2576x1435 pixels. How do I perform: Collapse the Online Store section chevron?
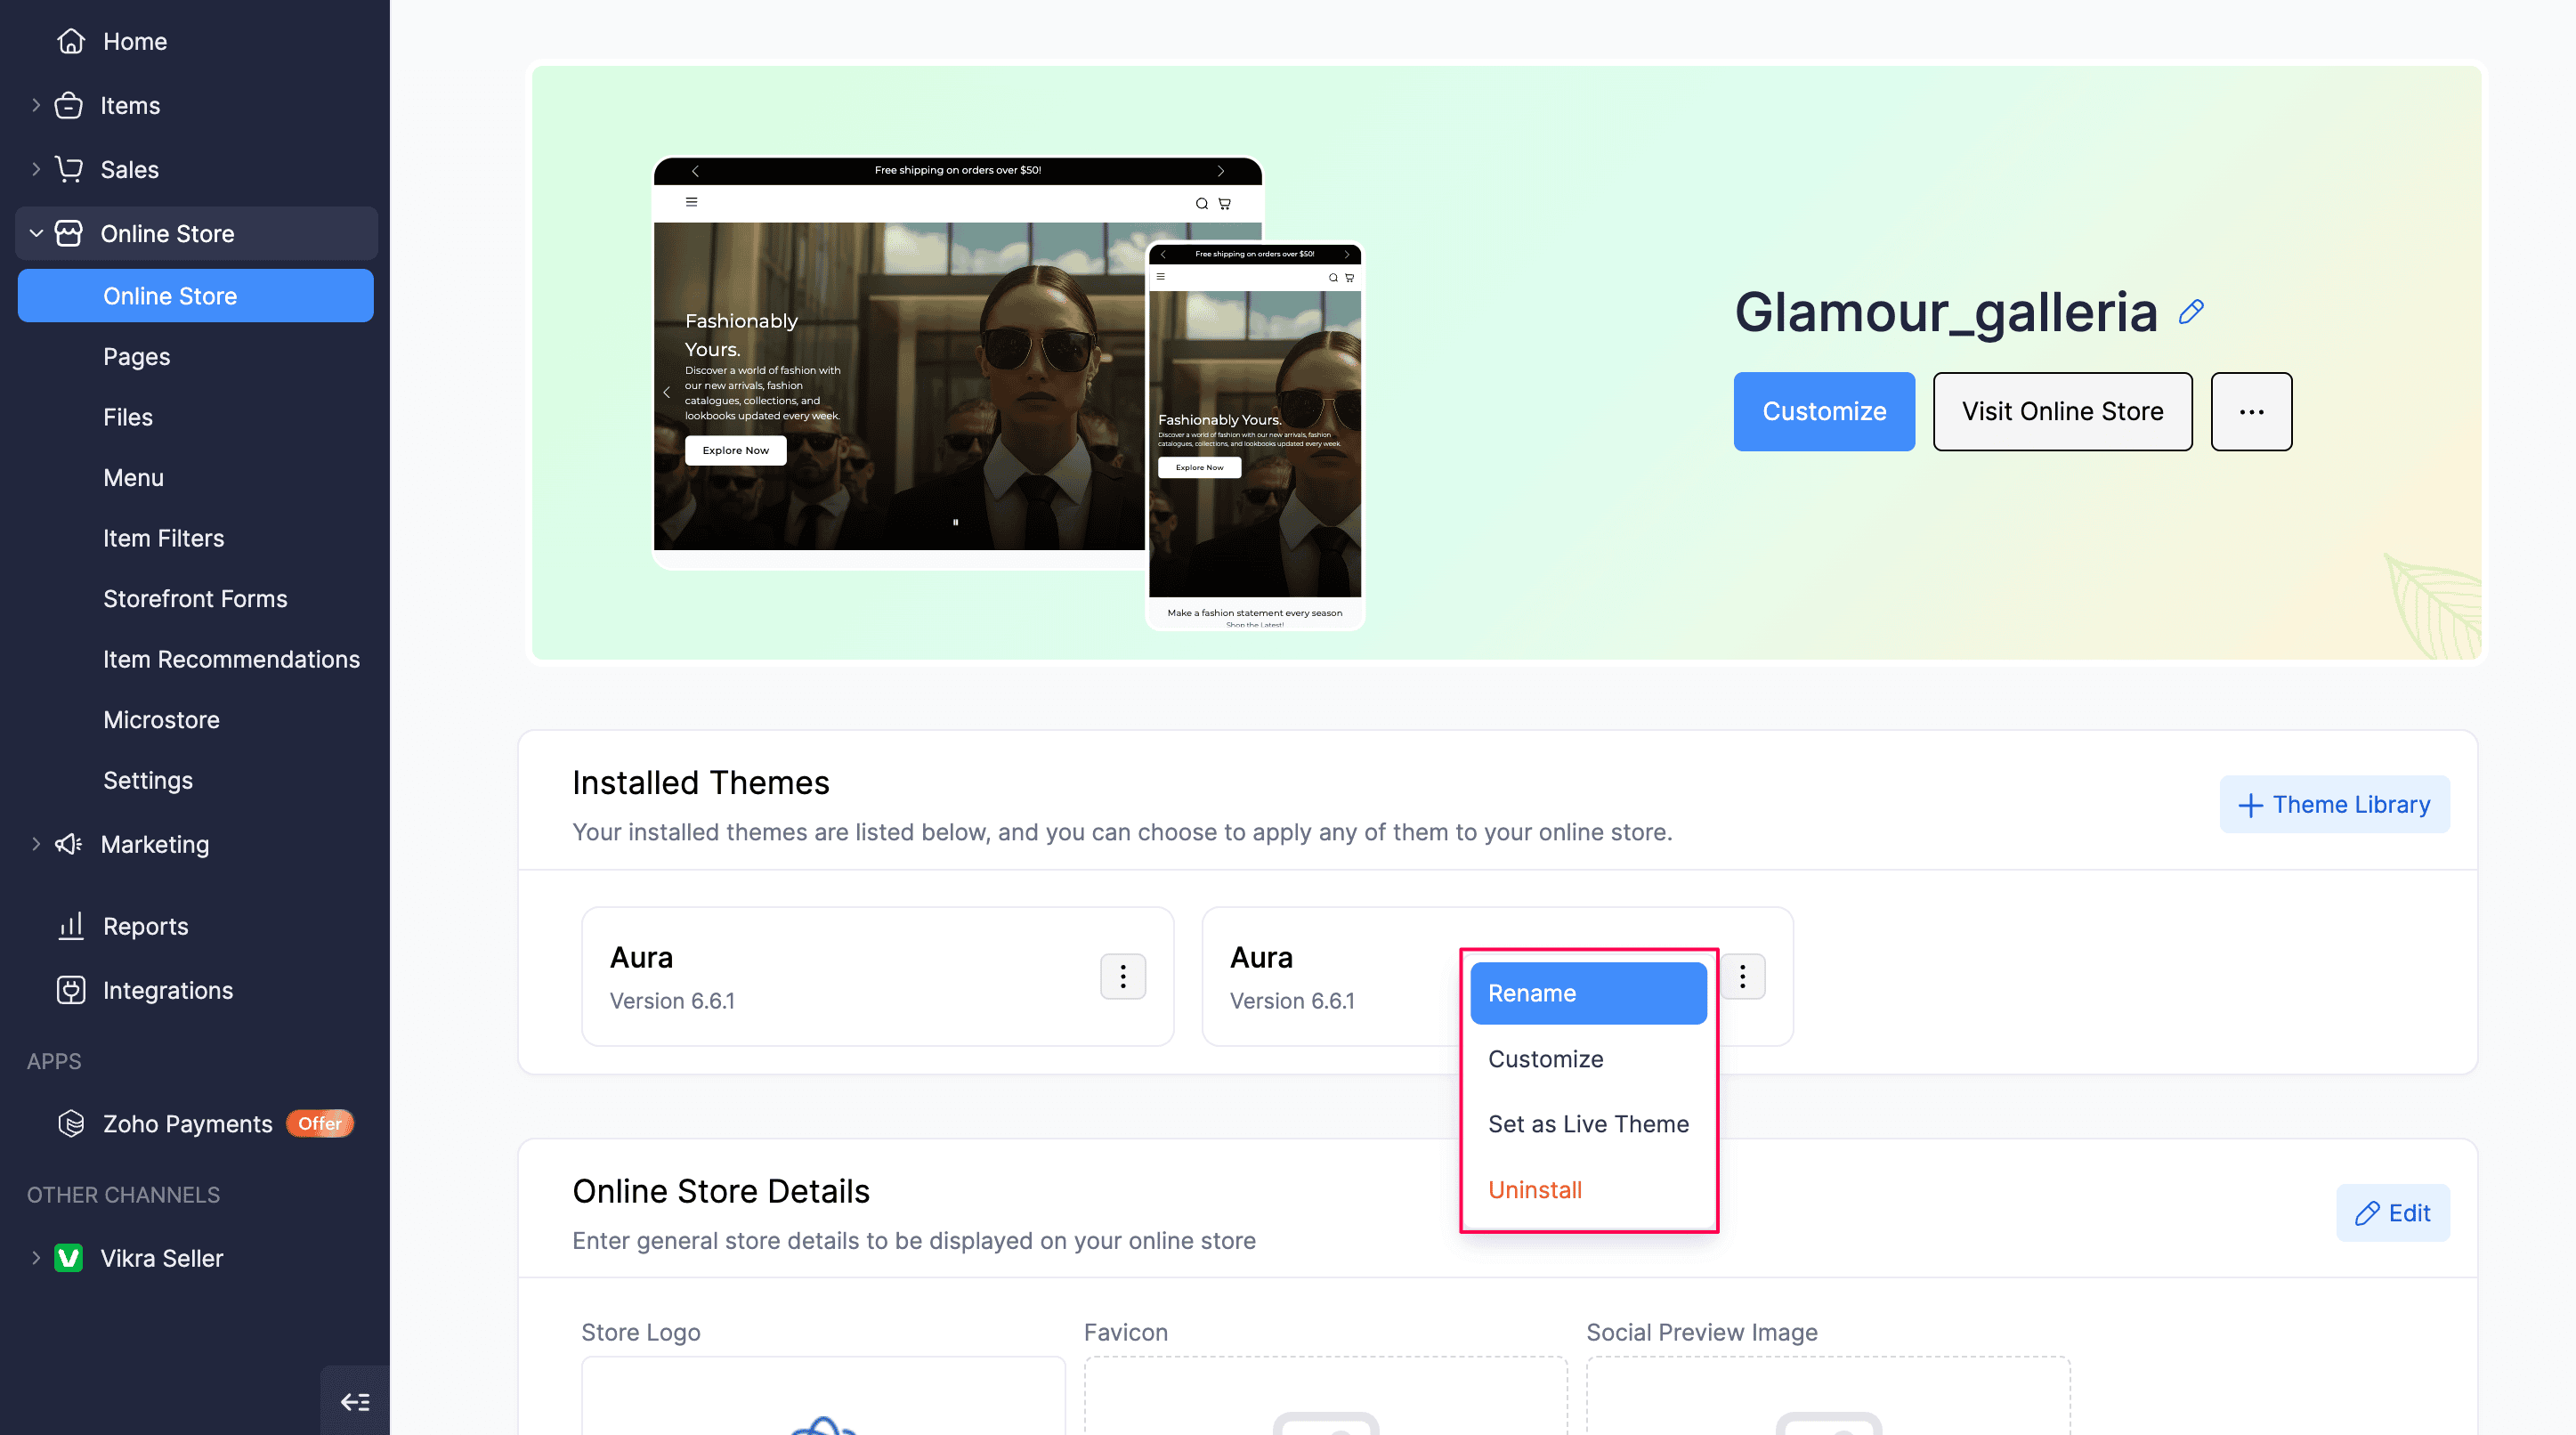[x=36, y=233]
